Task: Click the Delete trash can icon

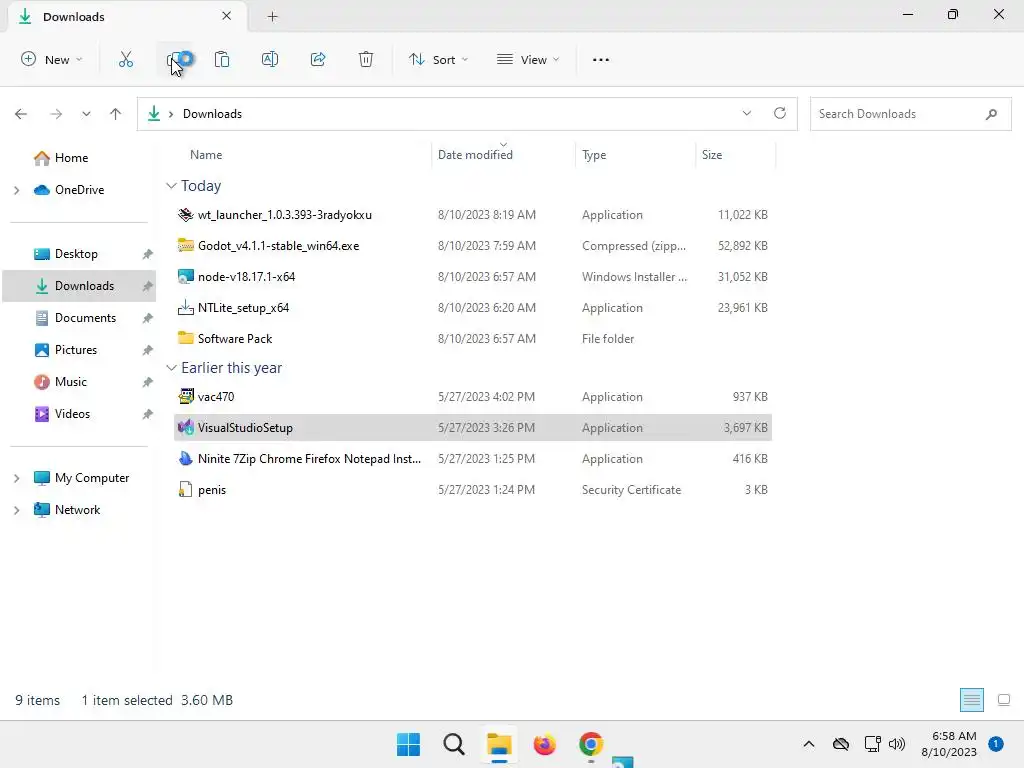Action: (x=366, y=59)
